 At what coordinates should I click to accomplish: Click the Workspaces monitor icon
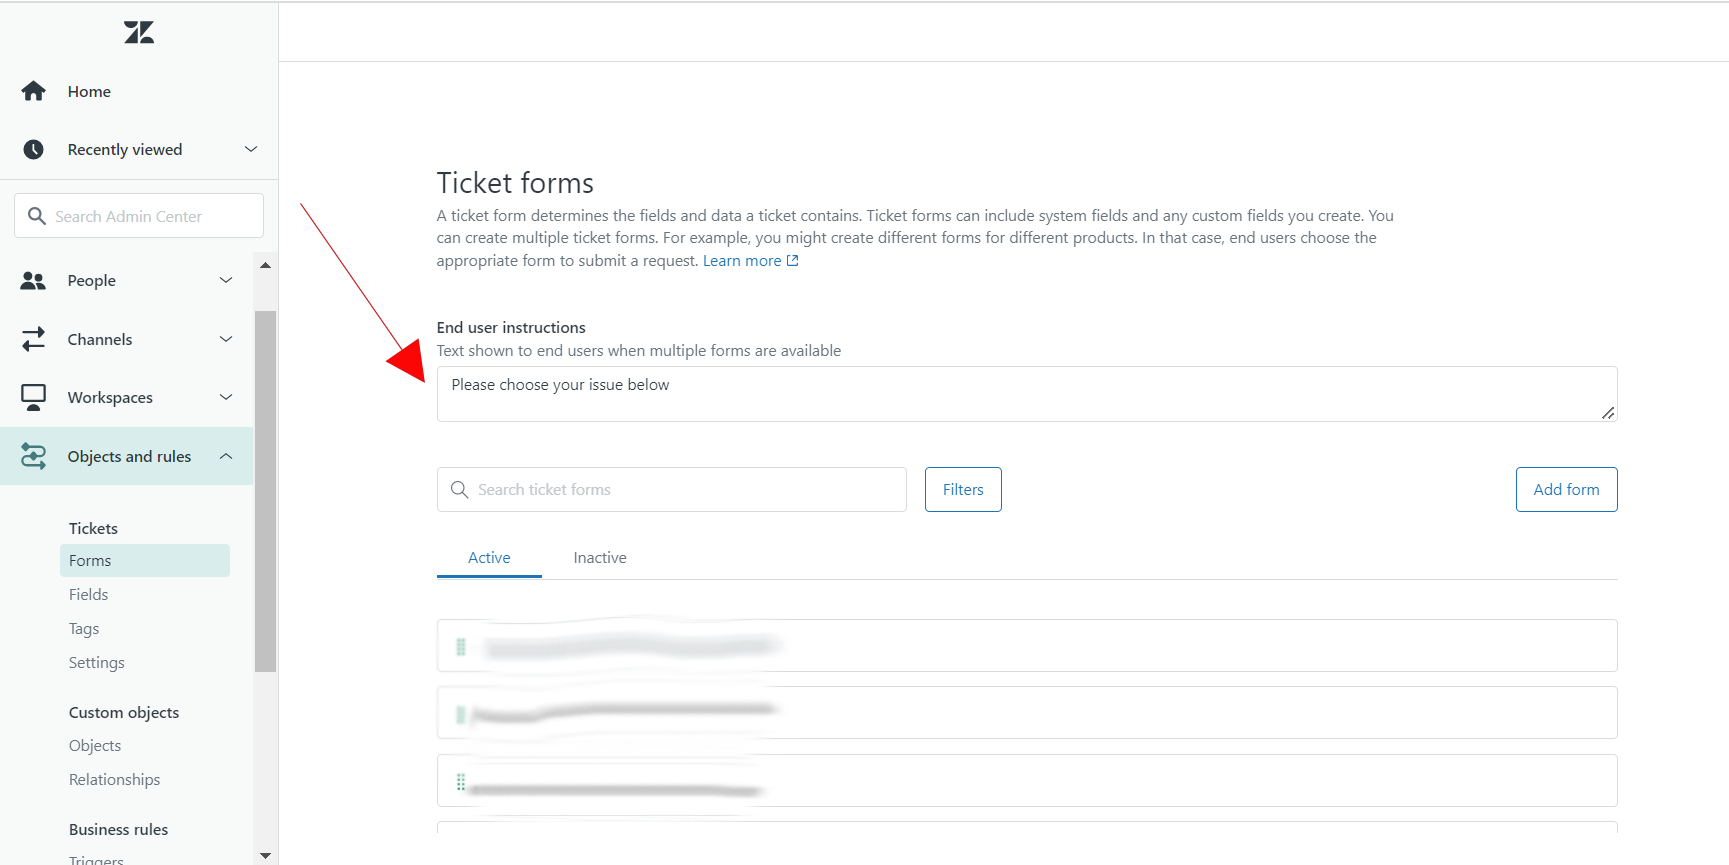pyautogui.click(x=34, y=398)
